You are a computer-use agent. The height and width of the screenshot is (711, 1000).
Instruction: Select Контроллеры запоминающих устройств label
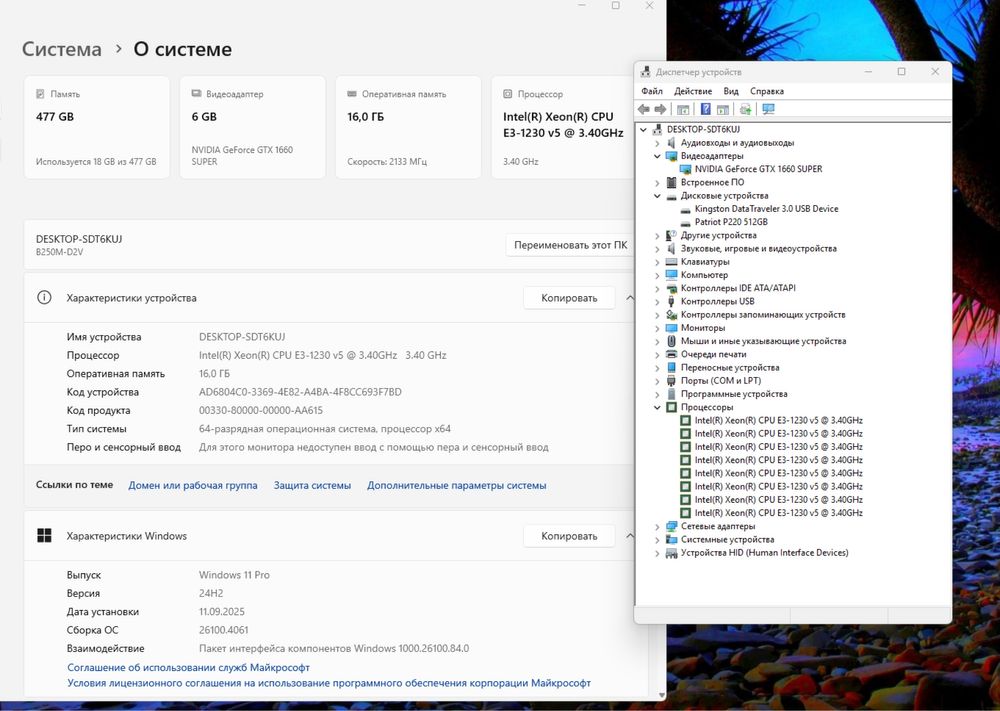[x=763, y=314]
